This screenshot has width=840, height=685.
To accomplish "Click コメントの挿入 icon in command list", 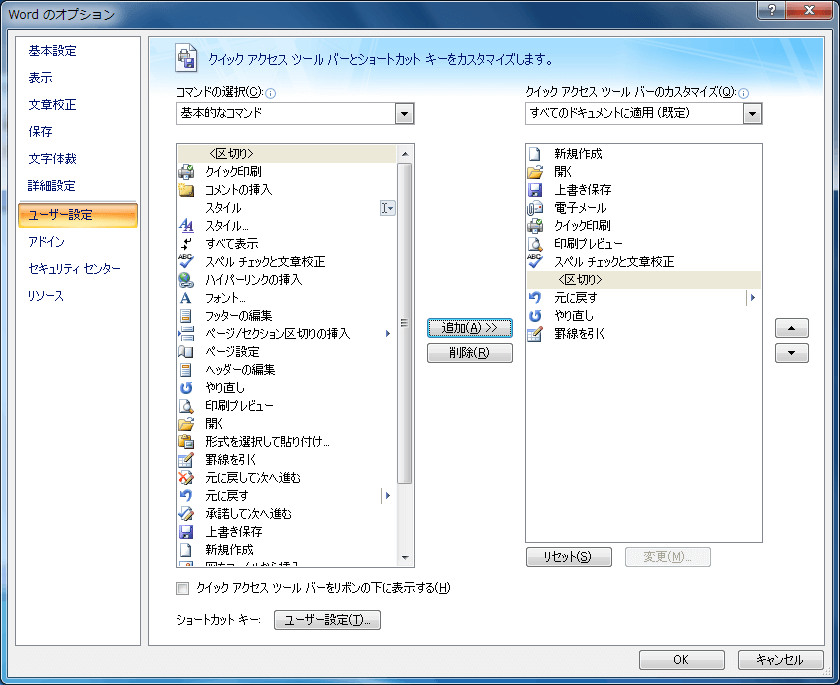I will [x=186, y=190].
